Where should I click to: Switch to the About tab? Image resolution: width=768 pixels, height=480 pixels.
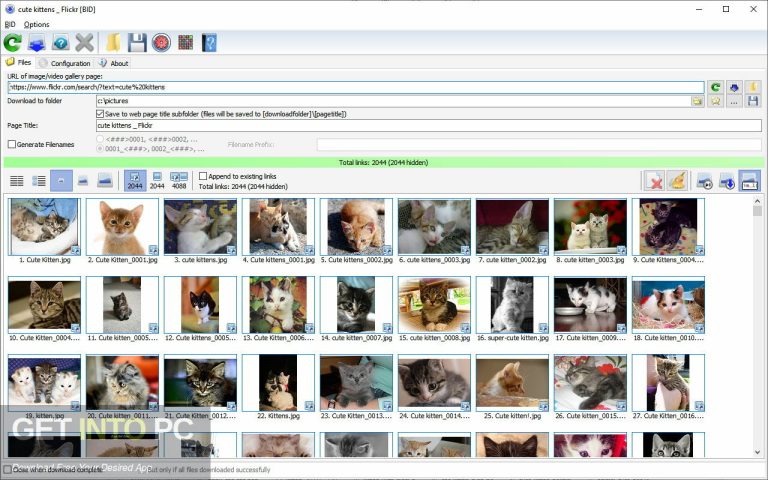click(x=114, y=63)
